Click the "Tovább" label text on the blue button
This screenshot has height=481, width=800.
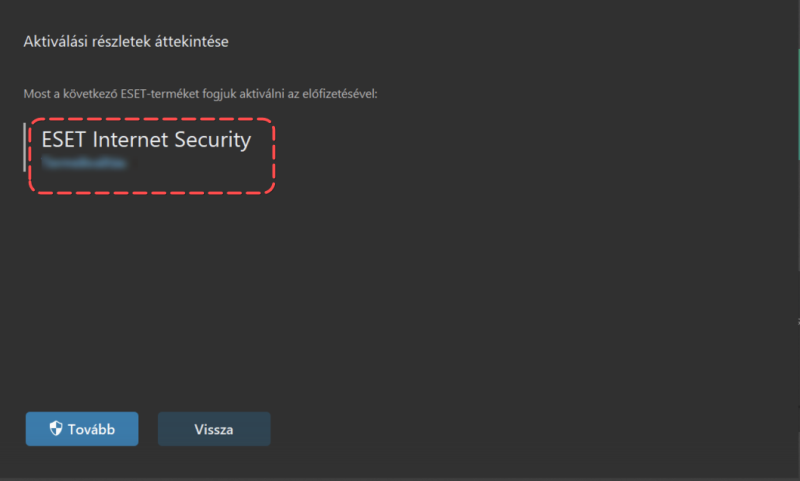coord(91,429)
